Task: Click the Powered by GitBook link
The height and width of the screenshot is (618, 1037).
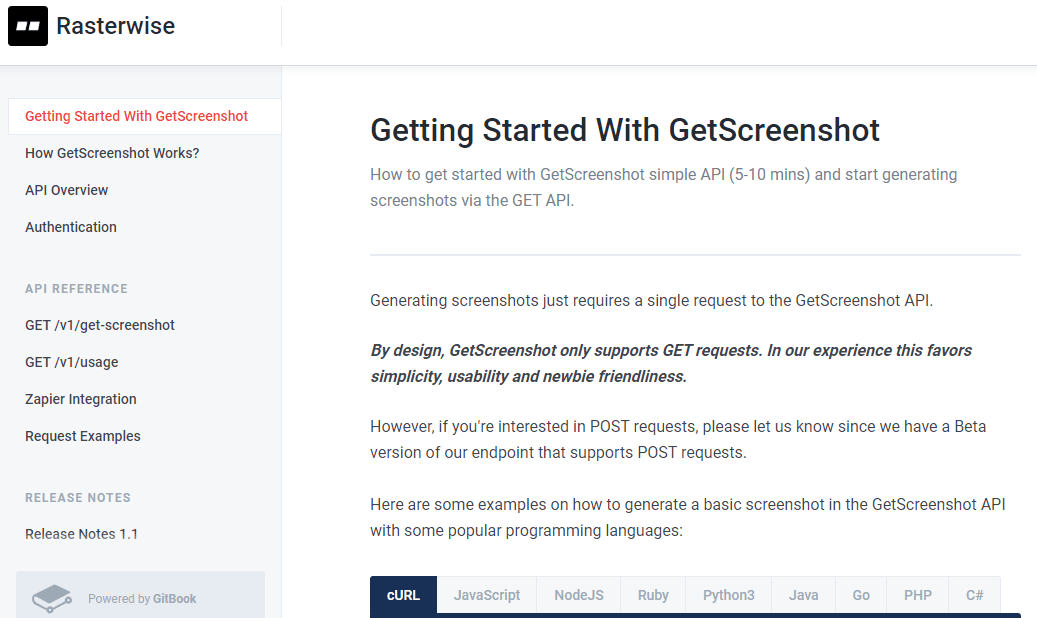Action: [140, 595]
